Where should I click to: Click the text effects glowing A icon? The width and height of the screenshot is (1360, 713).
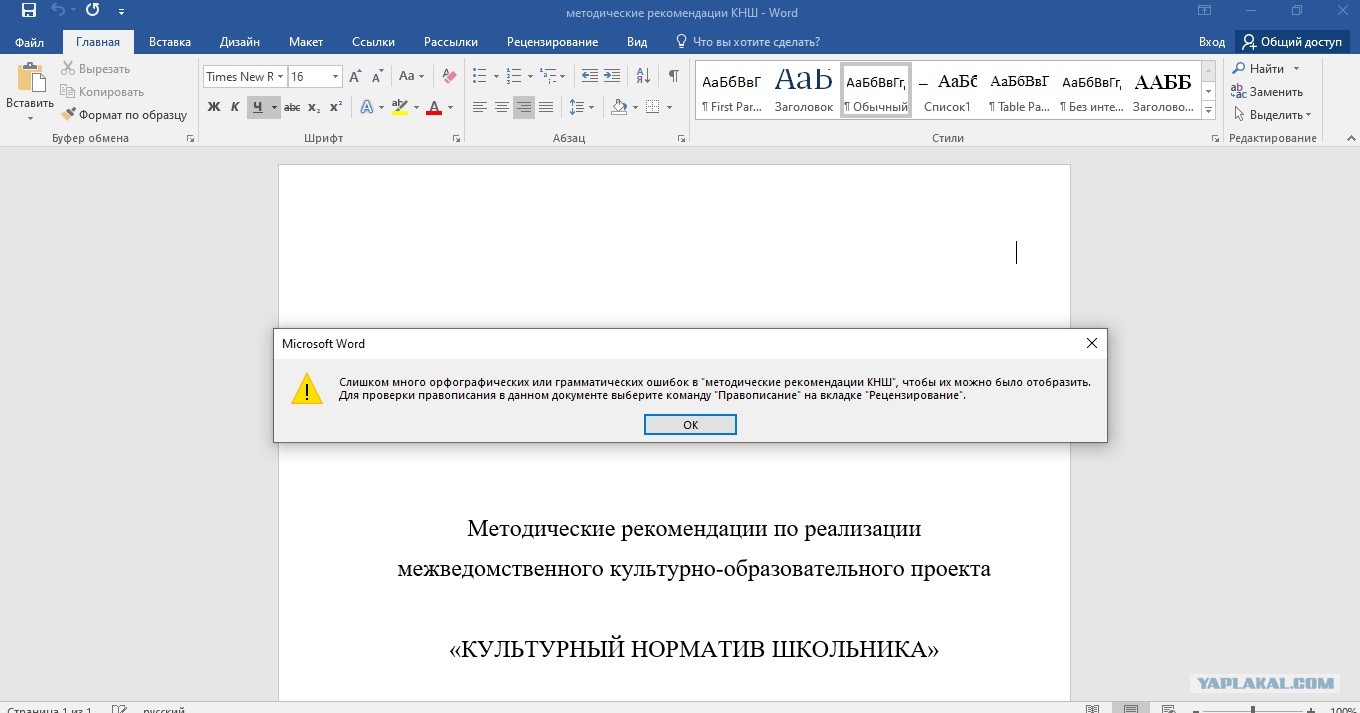(366, 107)
